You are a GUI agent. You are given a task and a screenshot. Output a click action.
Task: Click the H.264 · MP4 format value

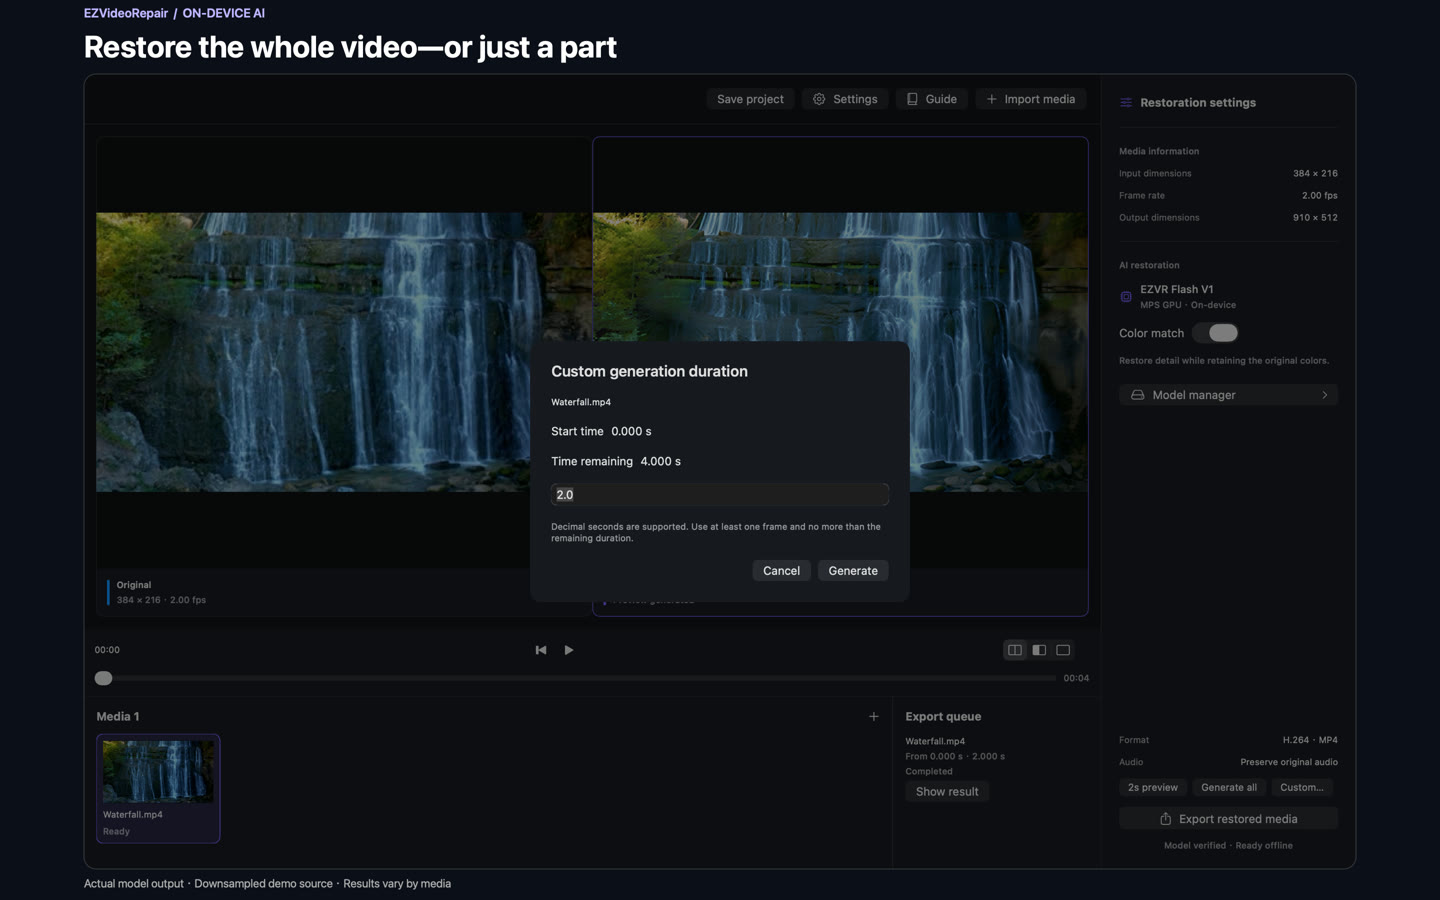[x=1310, y=740]
